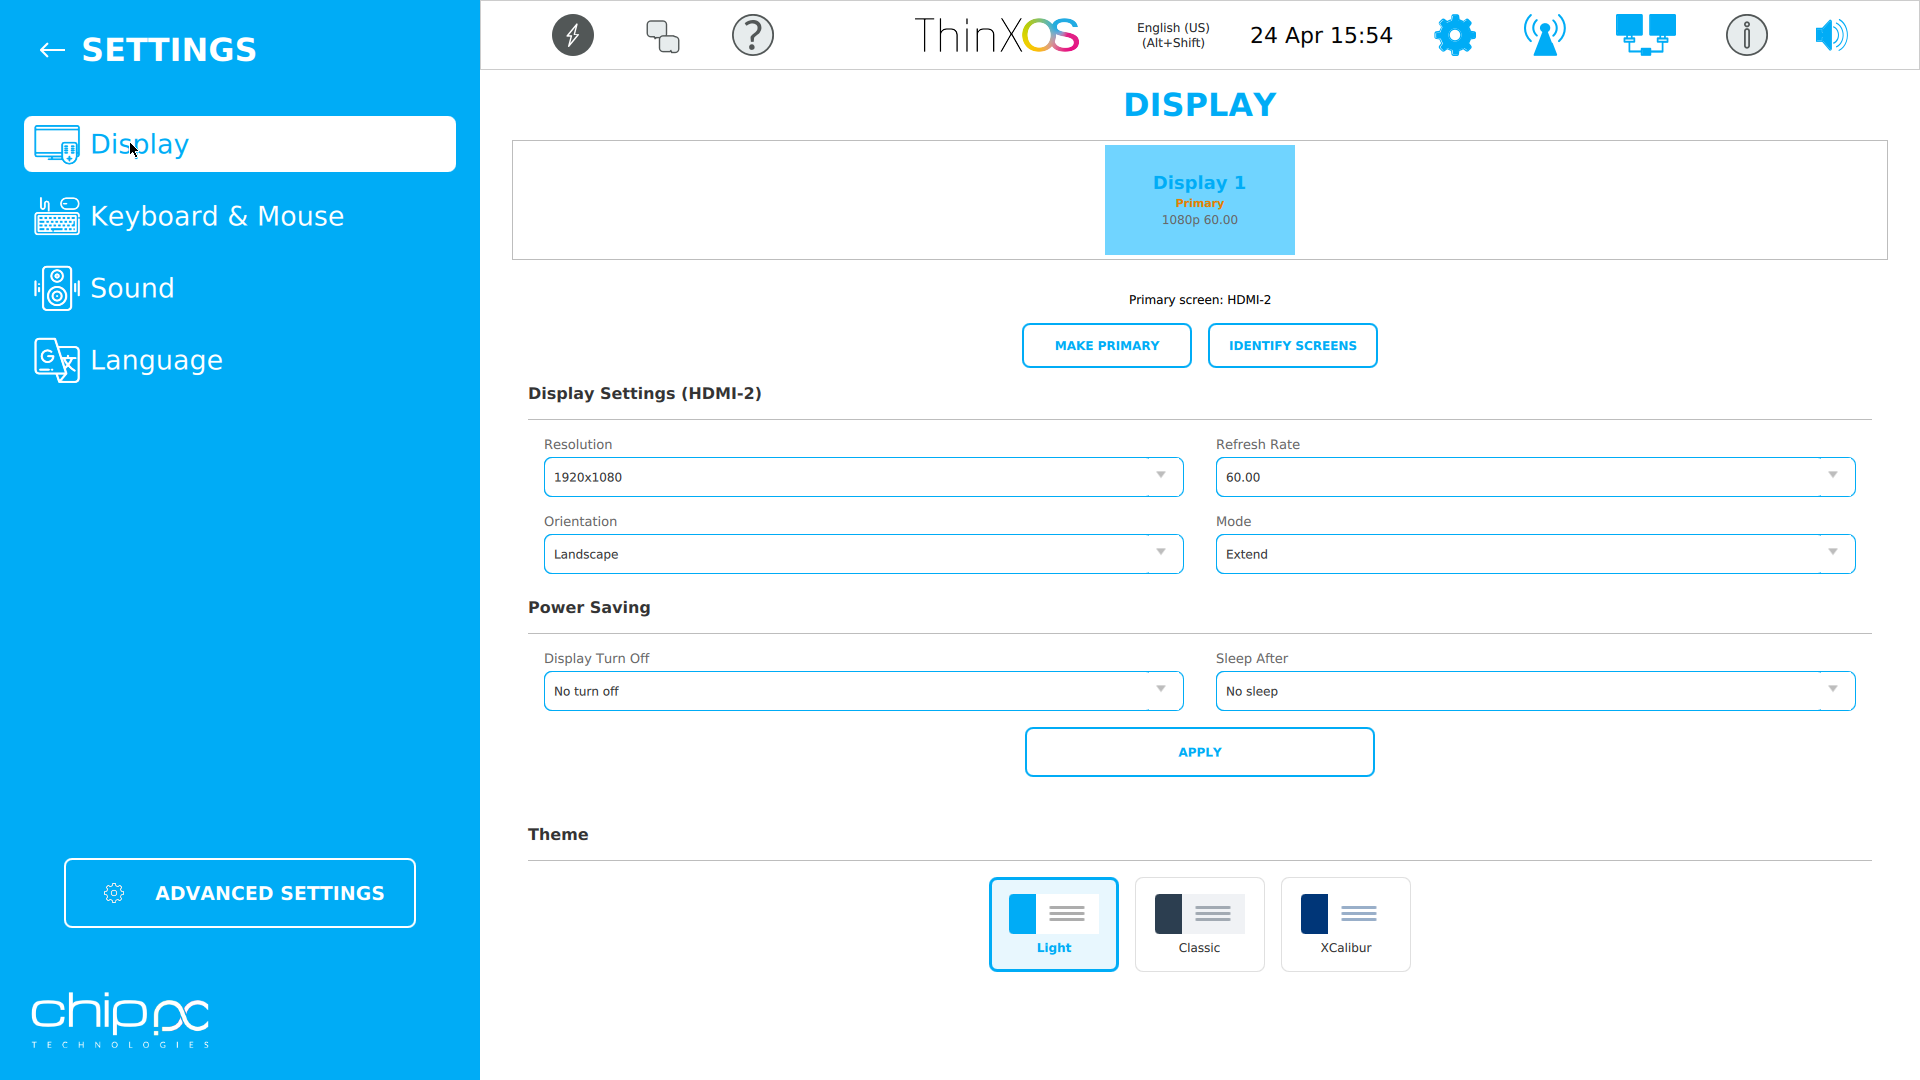Click the date and time display
Image resolution: width=1920 pixels, height=1080 pixels.
point(1321,35)
